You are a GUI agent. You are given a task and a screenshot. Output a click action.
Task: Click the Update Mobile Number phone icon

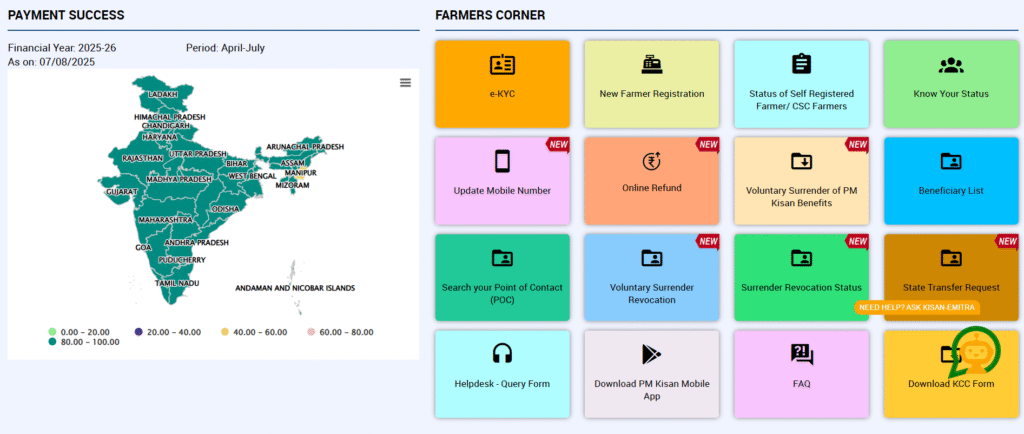coord(502,162)
